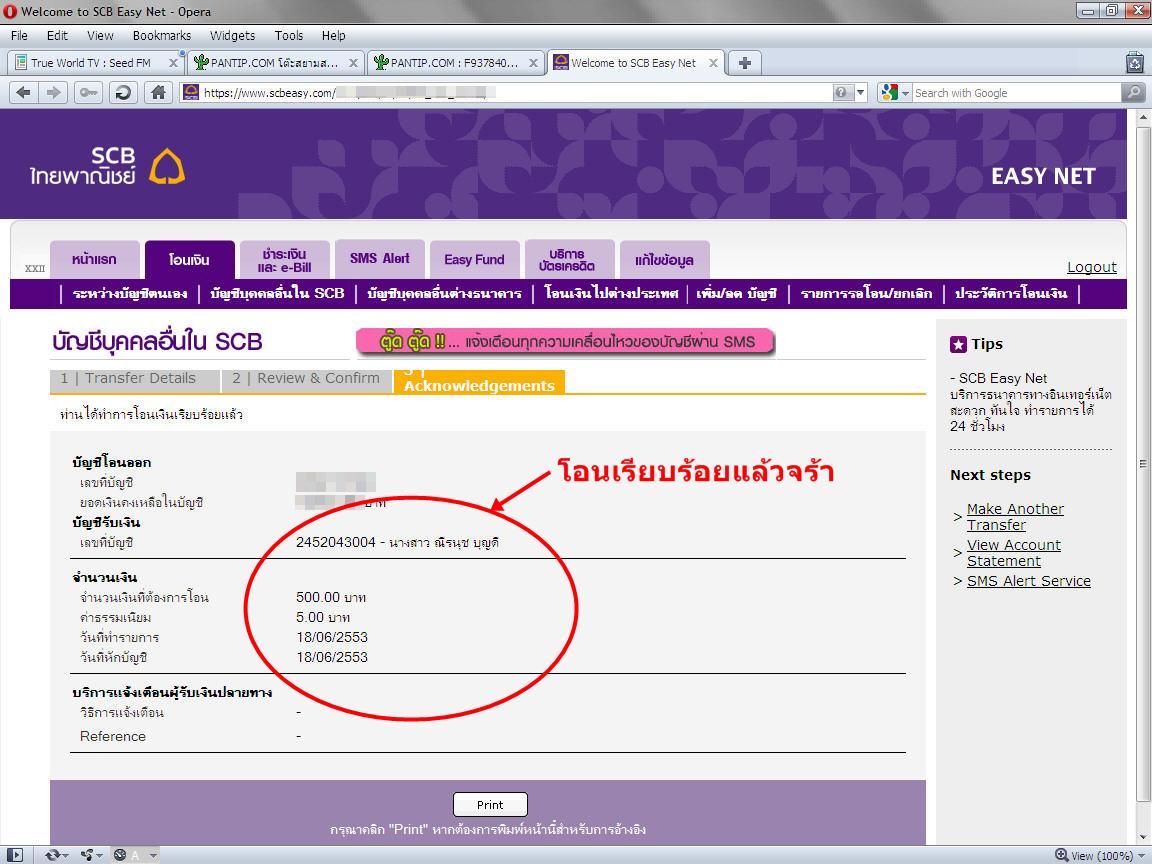Select the SMS Alert site tab
Screen dimensions: 1152x864
click(380, 259)
